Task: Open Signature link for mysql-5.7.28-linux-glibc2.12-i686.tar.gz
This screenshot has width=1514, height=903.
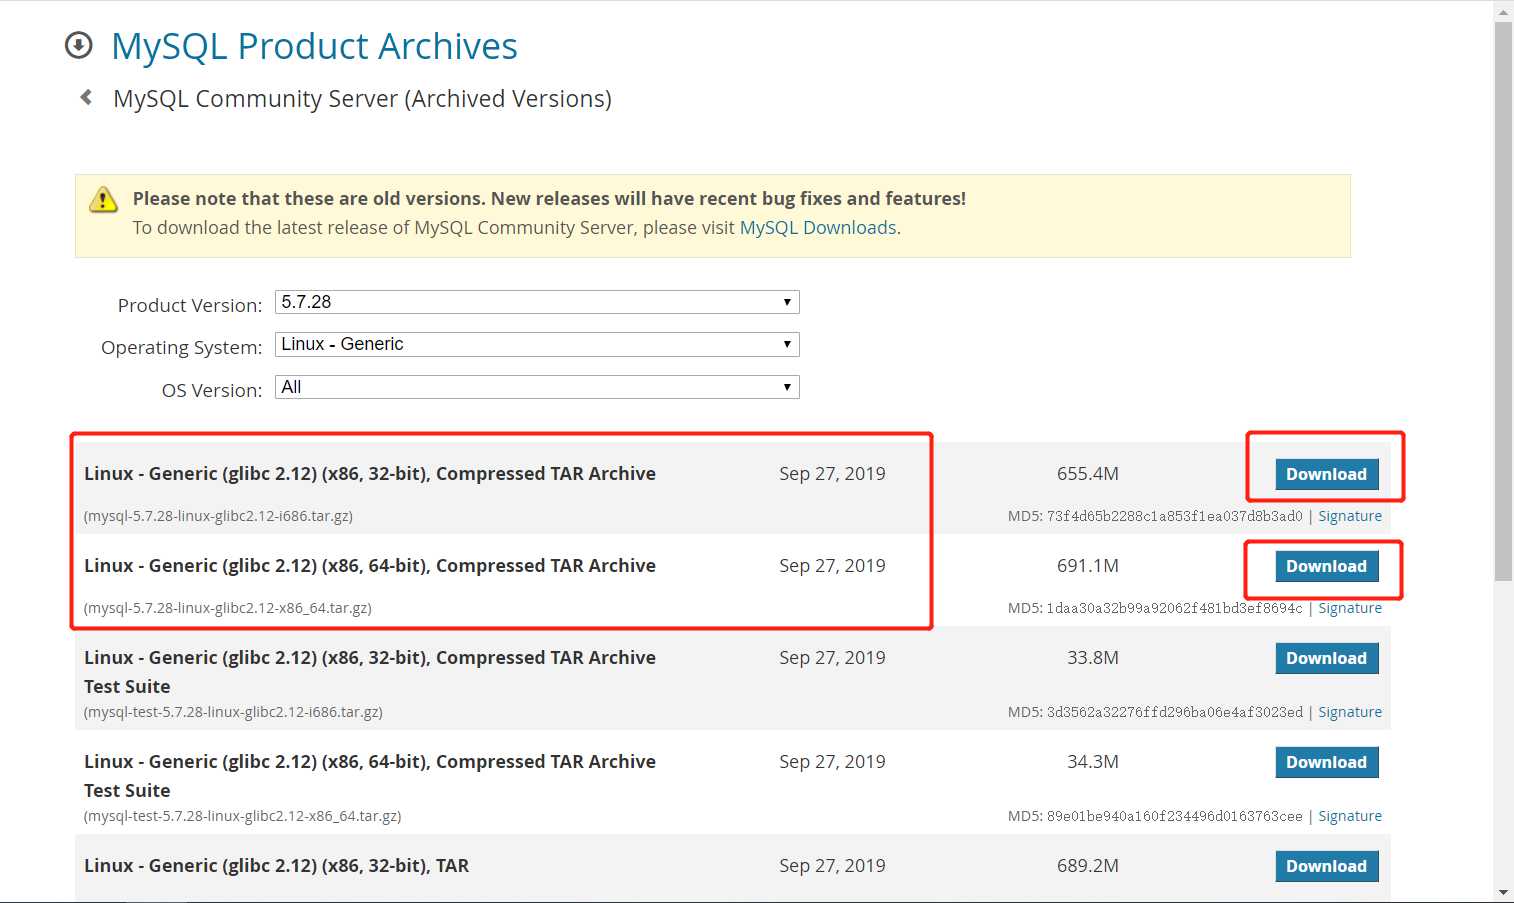Action: point(1350,516)
